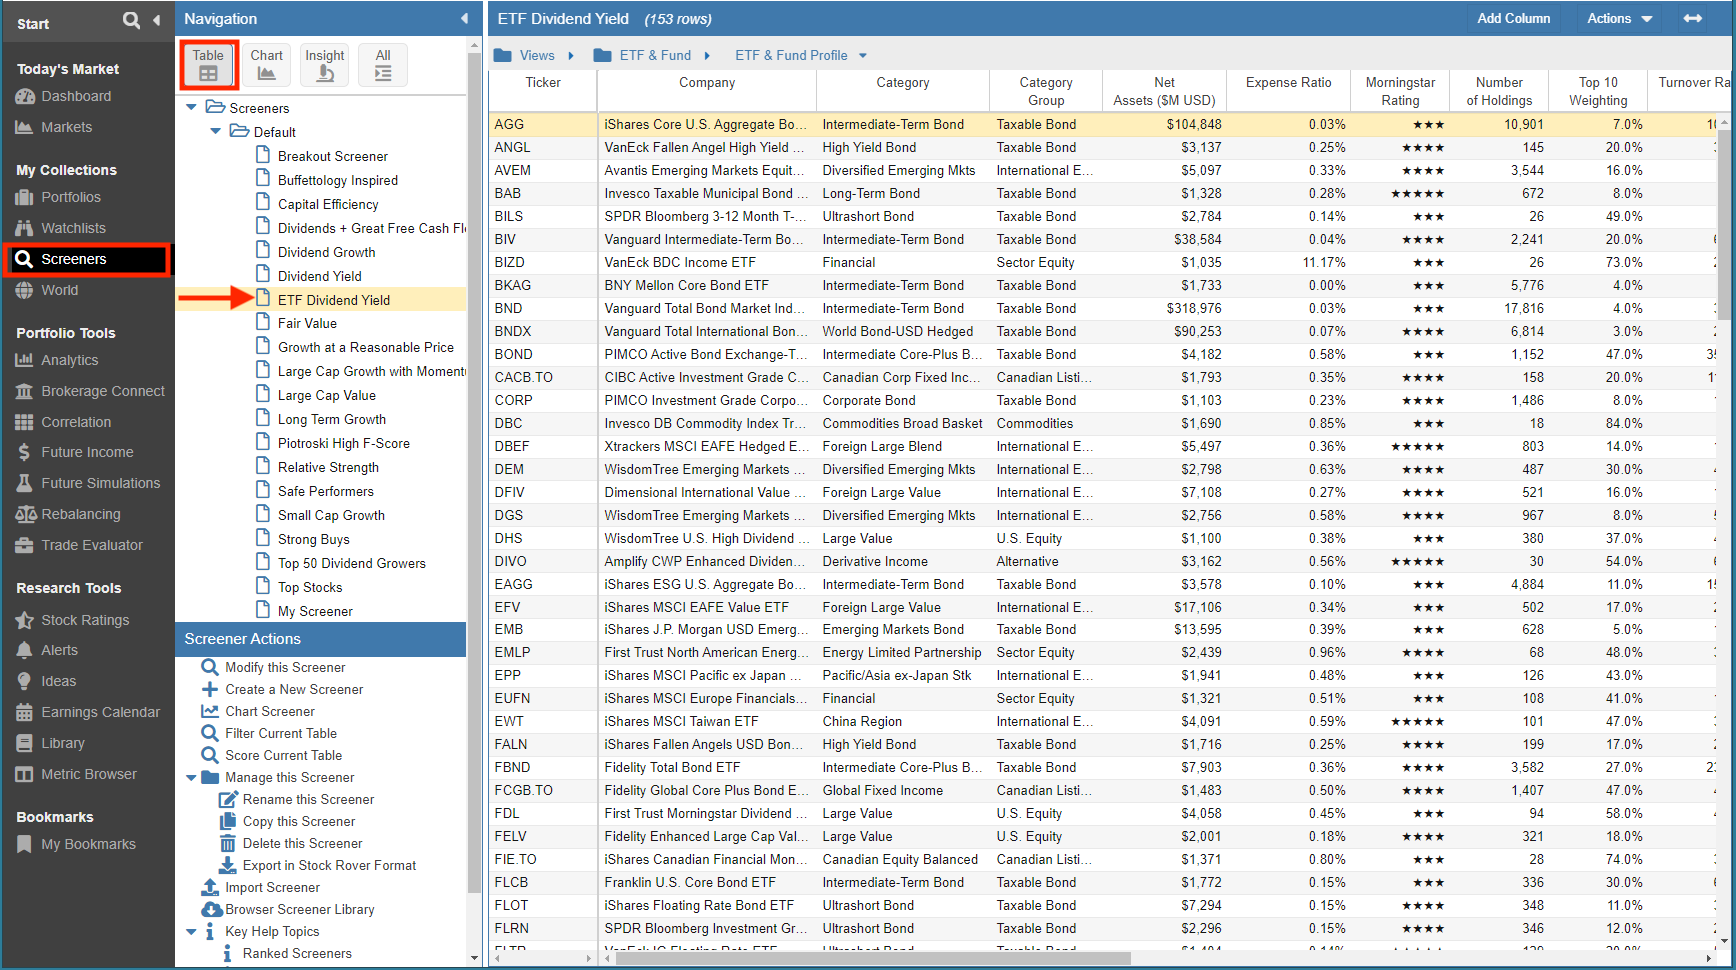
Task: Click the Delete this Screener trash icon
Action: coord(228,843)
